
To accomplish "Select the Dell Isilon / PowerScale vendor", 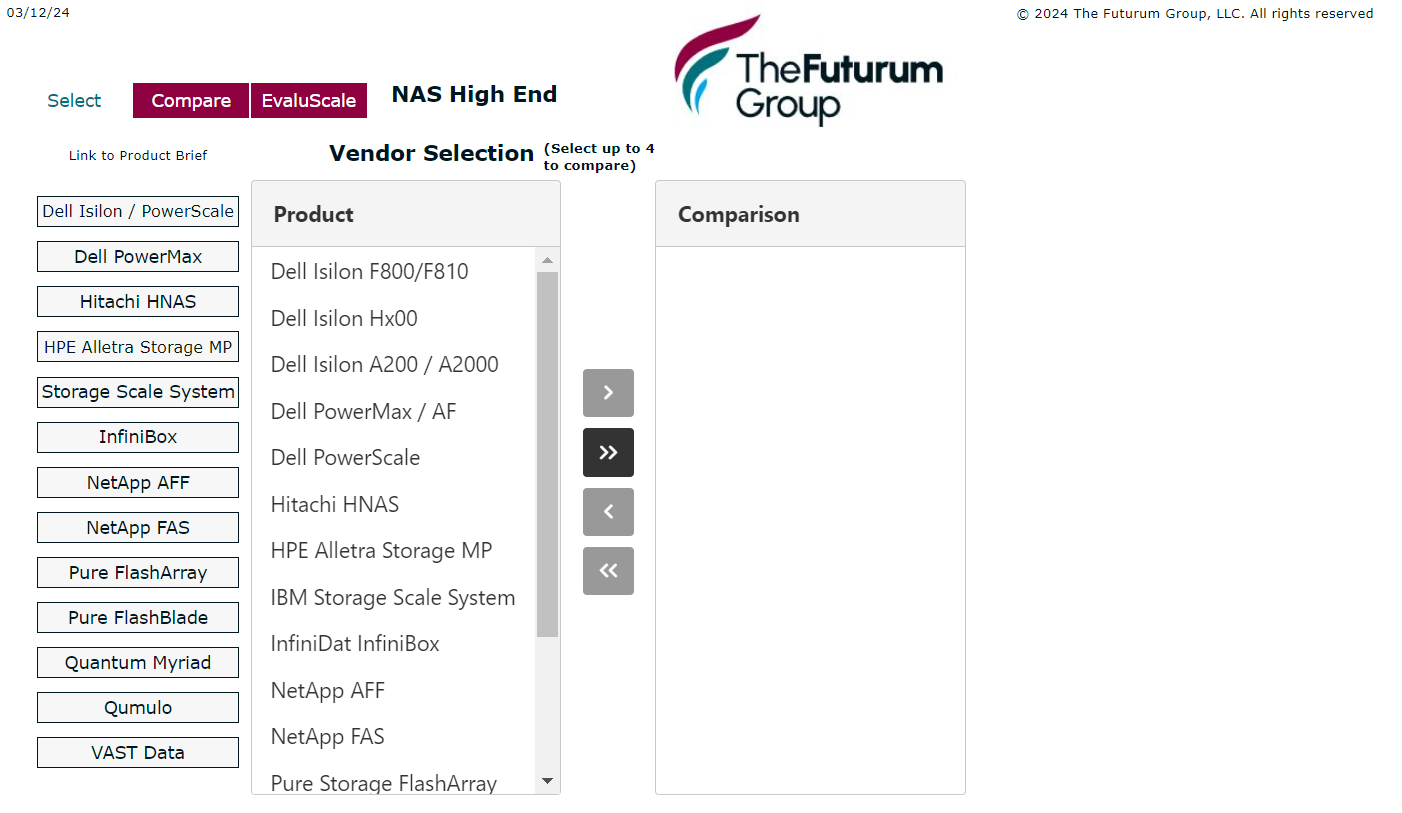I will point(137,211).
